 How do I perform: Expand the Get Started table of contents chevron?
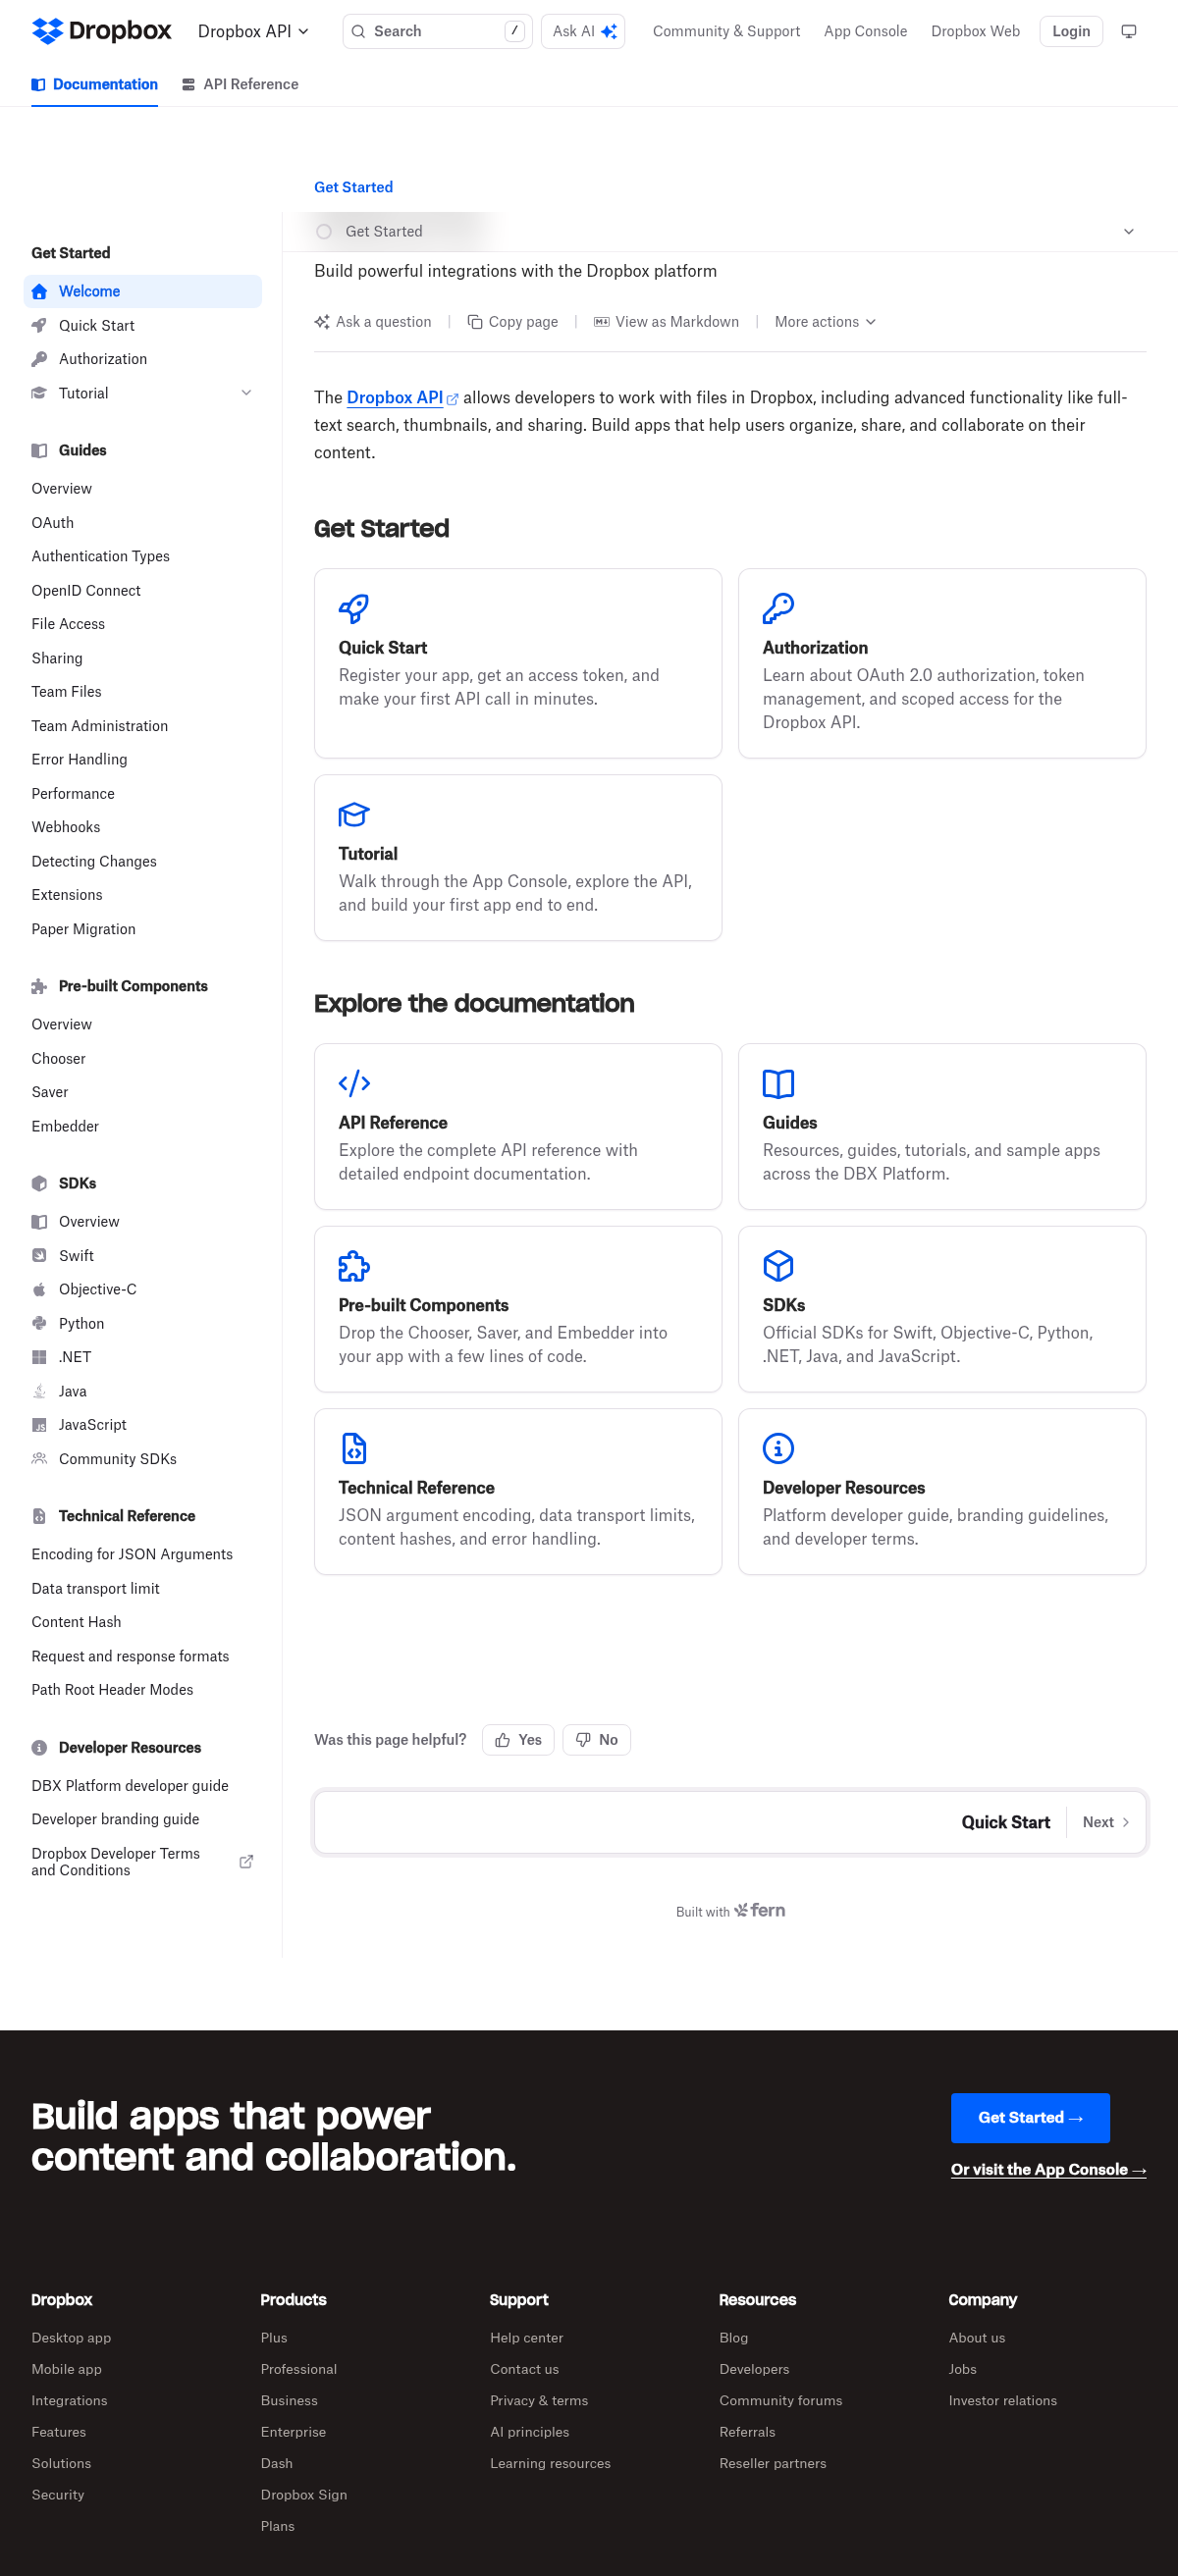(1129, 231)
